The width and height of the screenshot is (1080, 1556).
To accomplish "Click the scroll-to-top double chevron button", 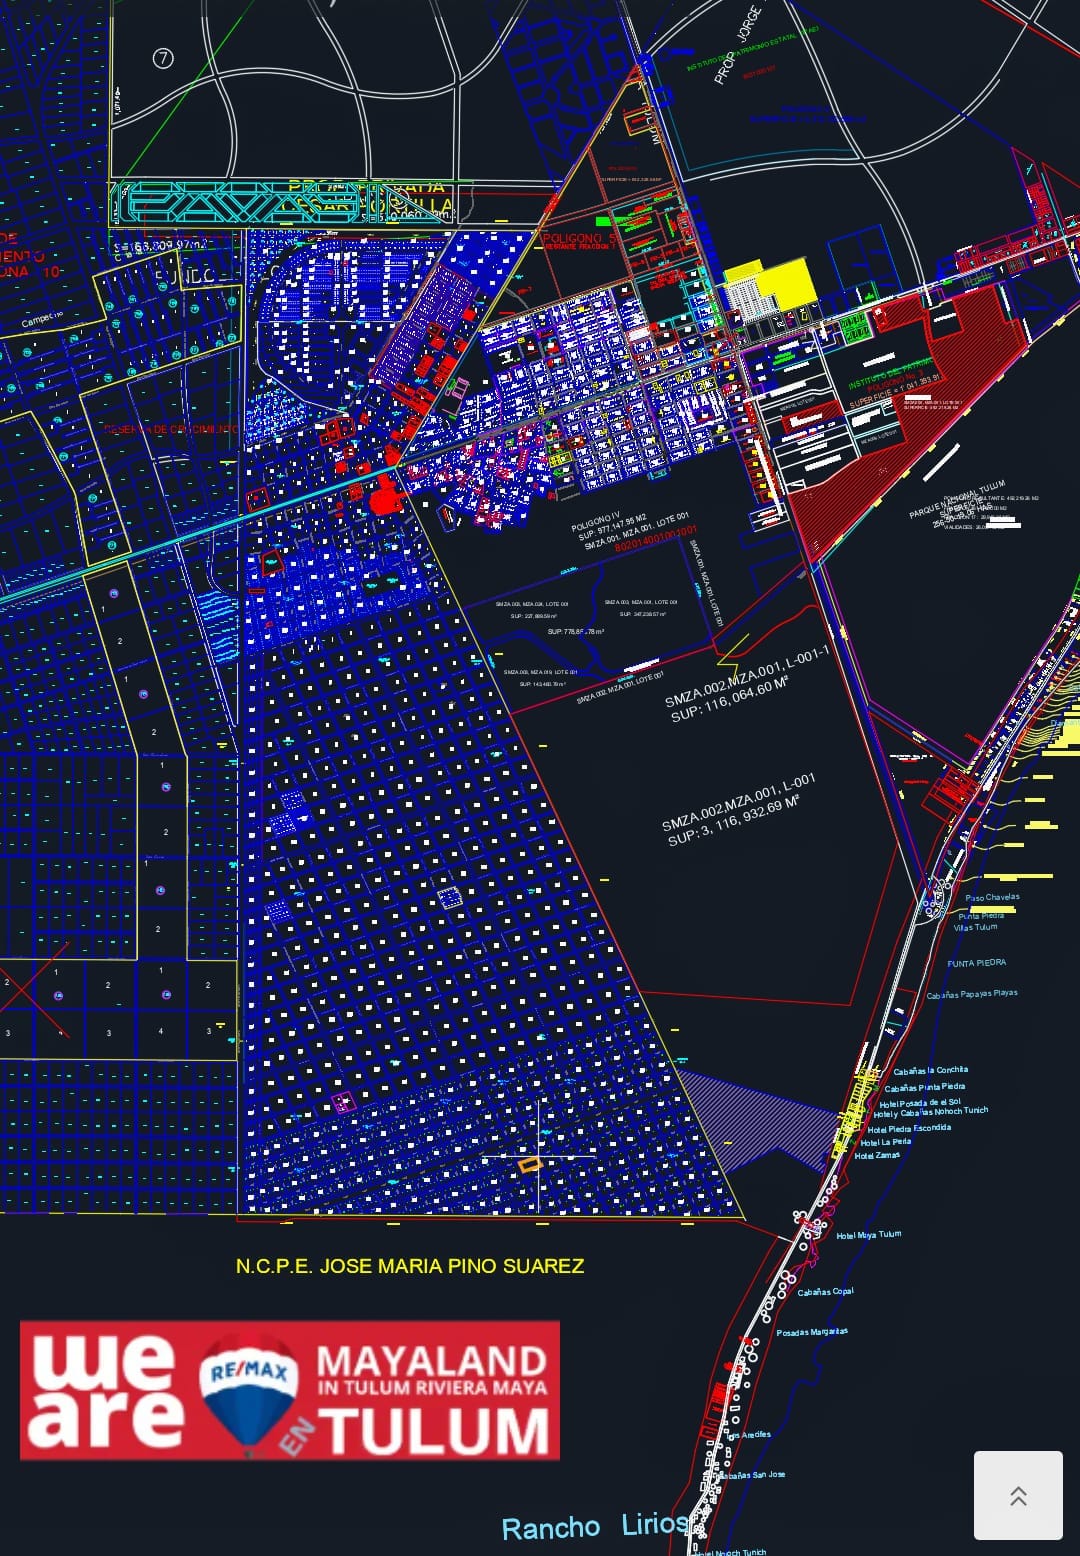I will click(x=1018, y=1495).
